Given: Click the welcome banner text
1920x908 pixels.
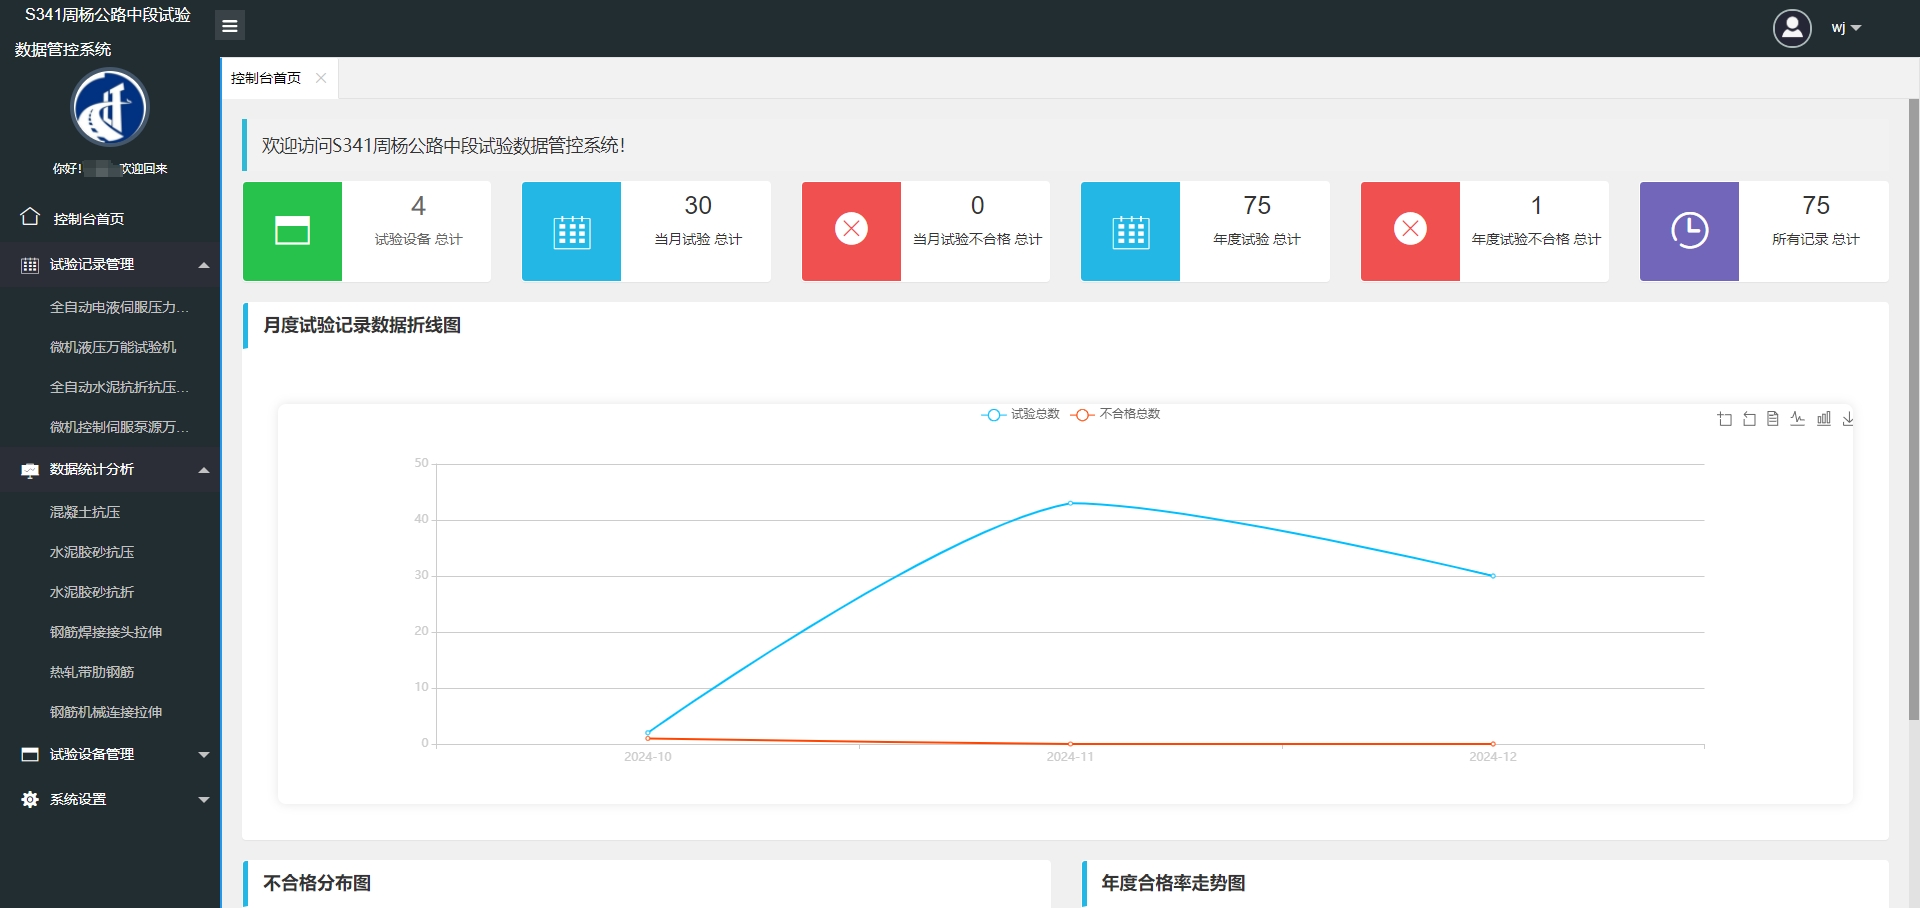Looking at the screenshot, I should [x=443, y=146].
